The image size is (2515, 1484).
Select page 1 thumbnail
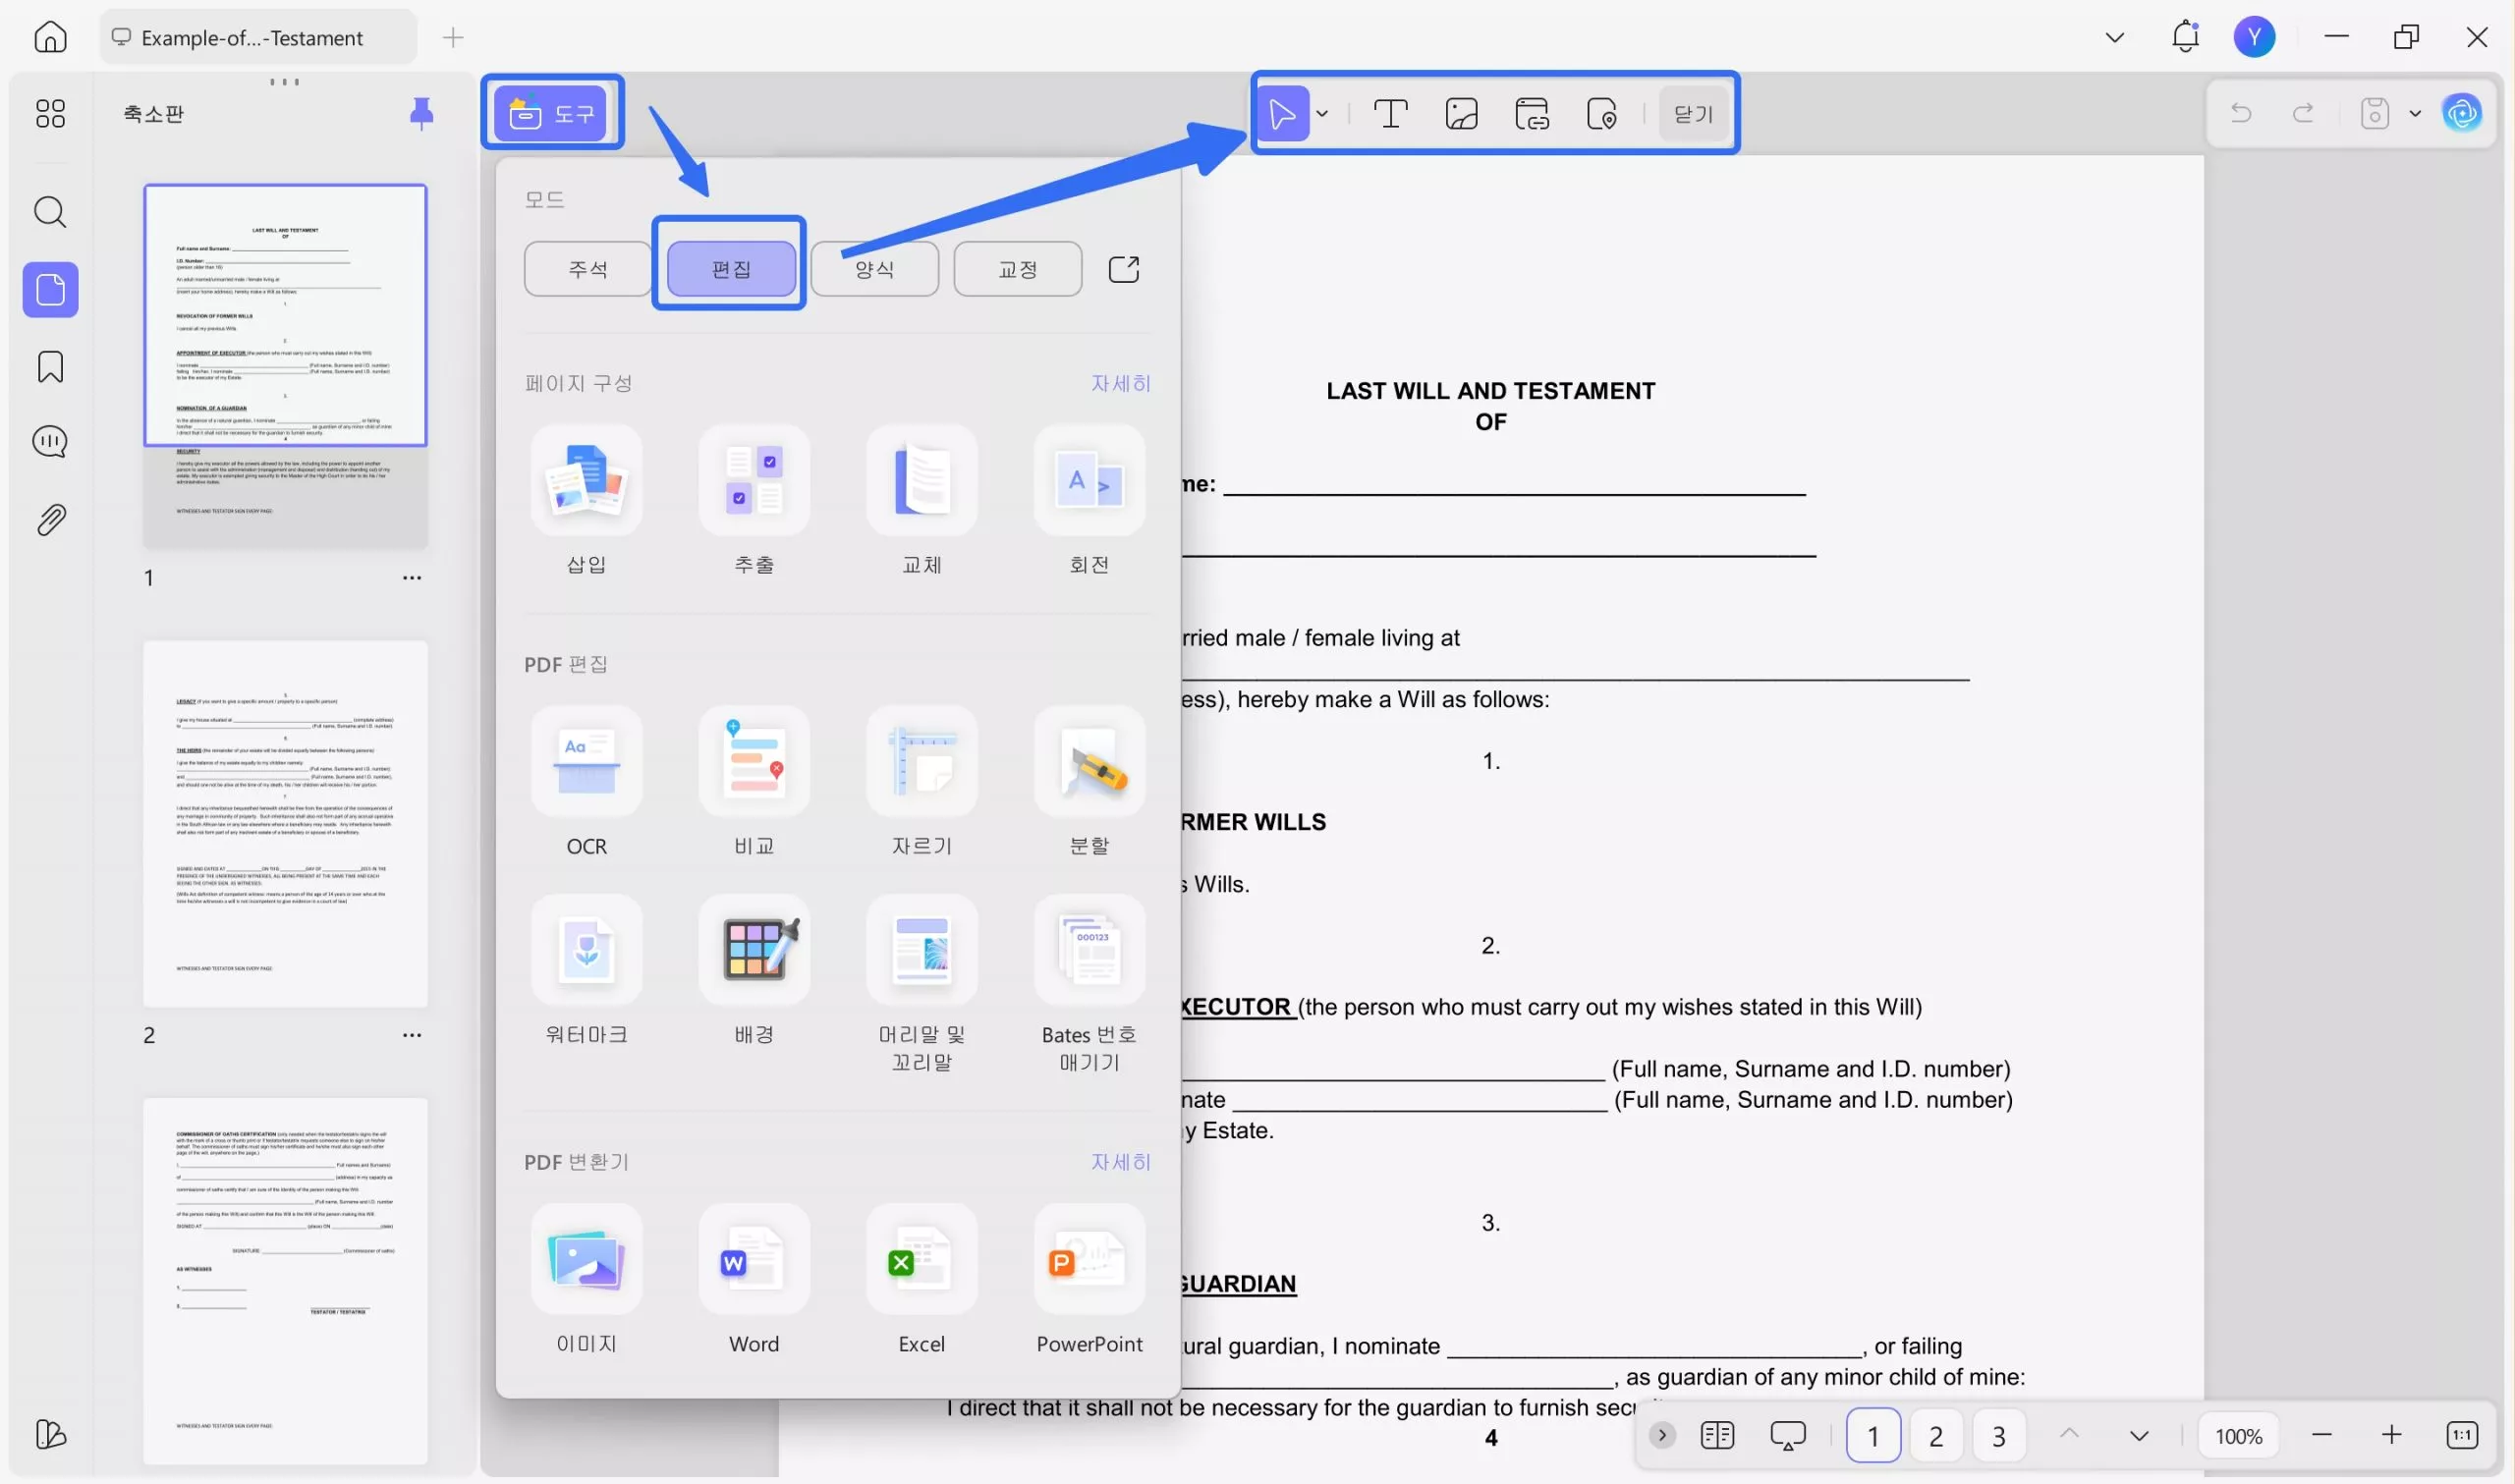285,365
